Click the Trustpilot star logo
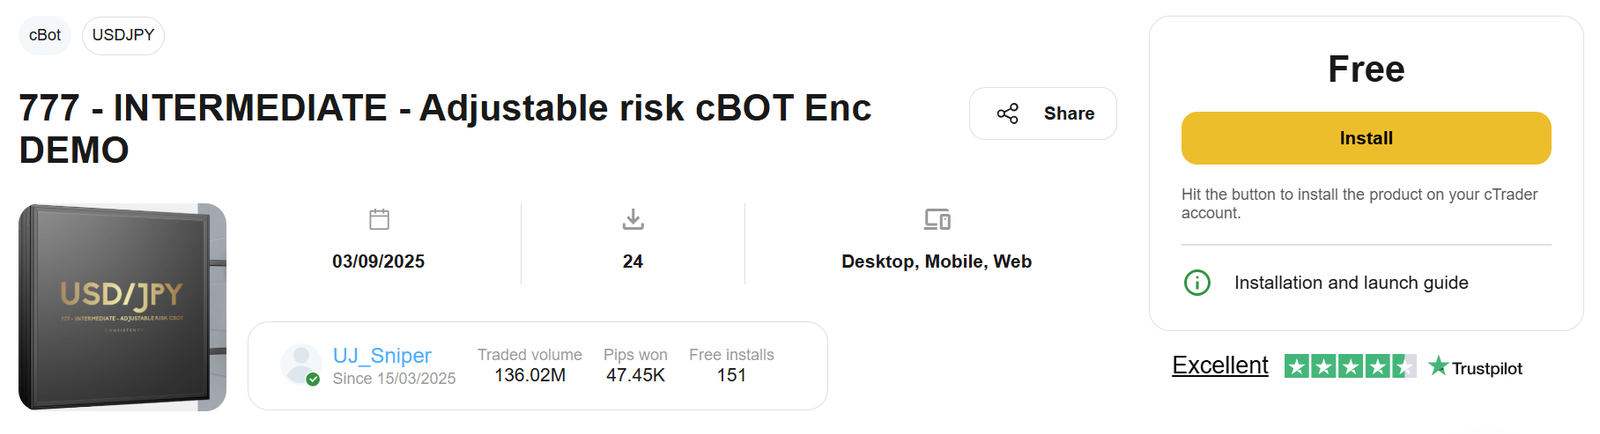The width and height of the screenshot is (1600, 434). 1438,366
